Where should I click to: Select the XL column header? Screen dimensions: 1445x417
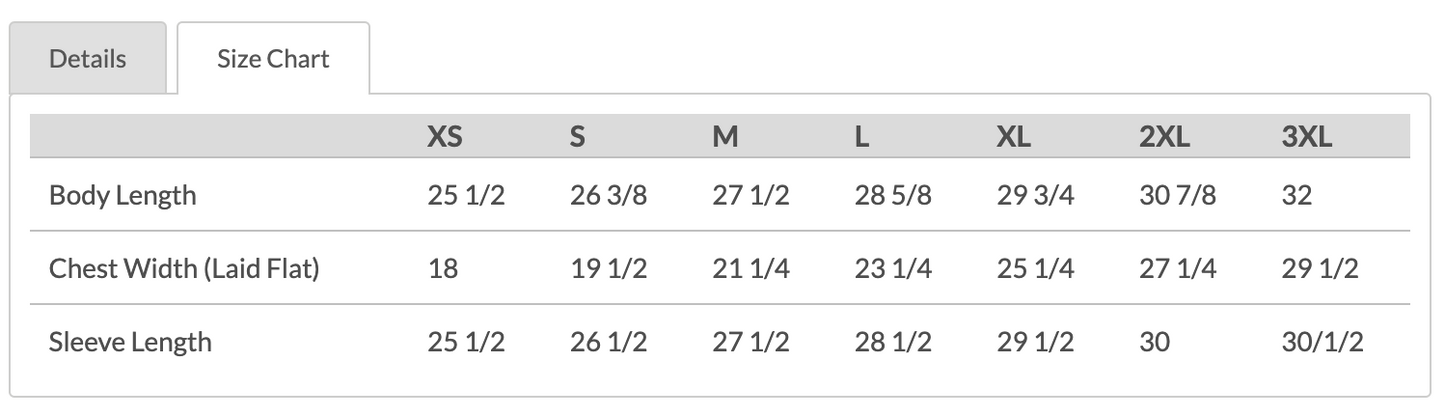(x=1013, y=137)
